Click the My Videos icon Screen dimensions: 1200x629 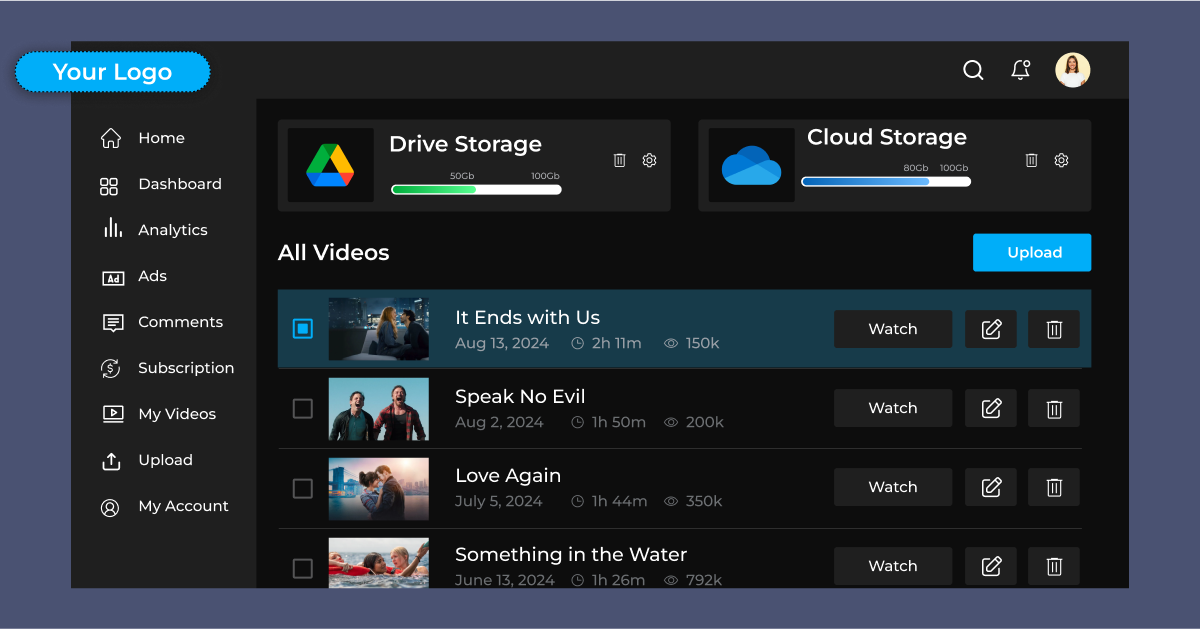click(x=111, y=413)
